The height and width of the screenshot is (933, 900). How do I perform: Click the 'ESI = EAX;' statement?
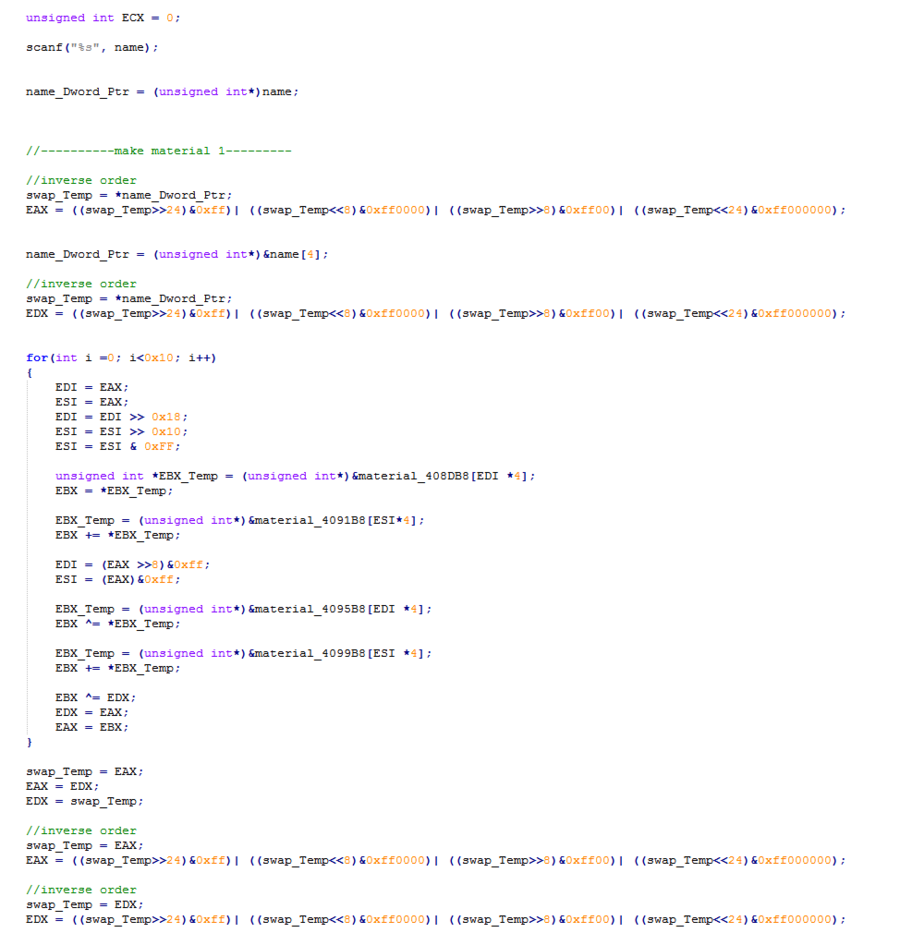[x=92, y=402]
